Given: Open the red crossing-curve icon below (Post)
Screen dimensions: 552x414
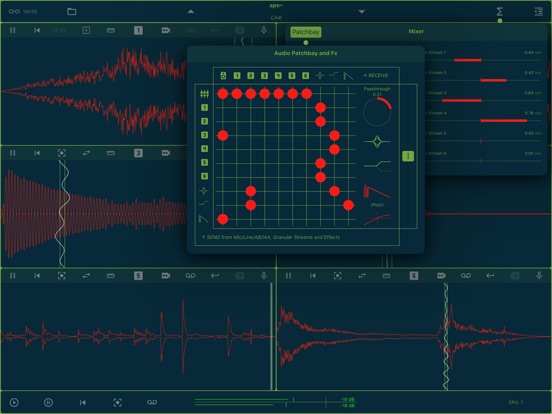Looking at the screenshot, I should click(377, 219).
